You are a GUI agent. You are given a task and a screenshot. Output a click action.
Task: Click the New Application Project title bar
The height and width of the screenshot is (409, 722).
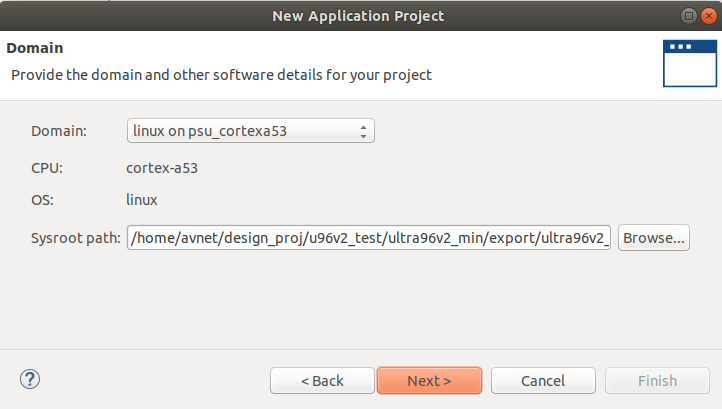pyautogui.click(x=358, y=16)
